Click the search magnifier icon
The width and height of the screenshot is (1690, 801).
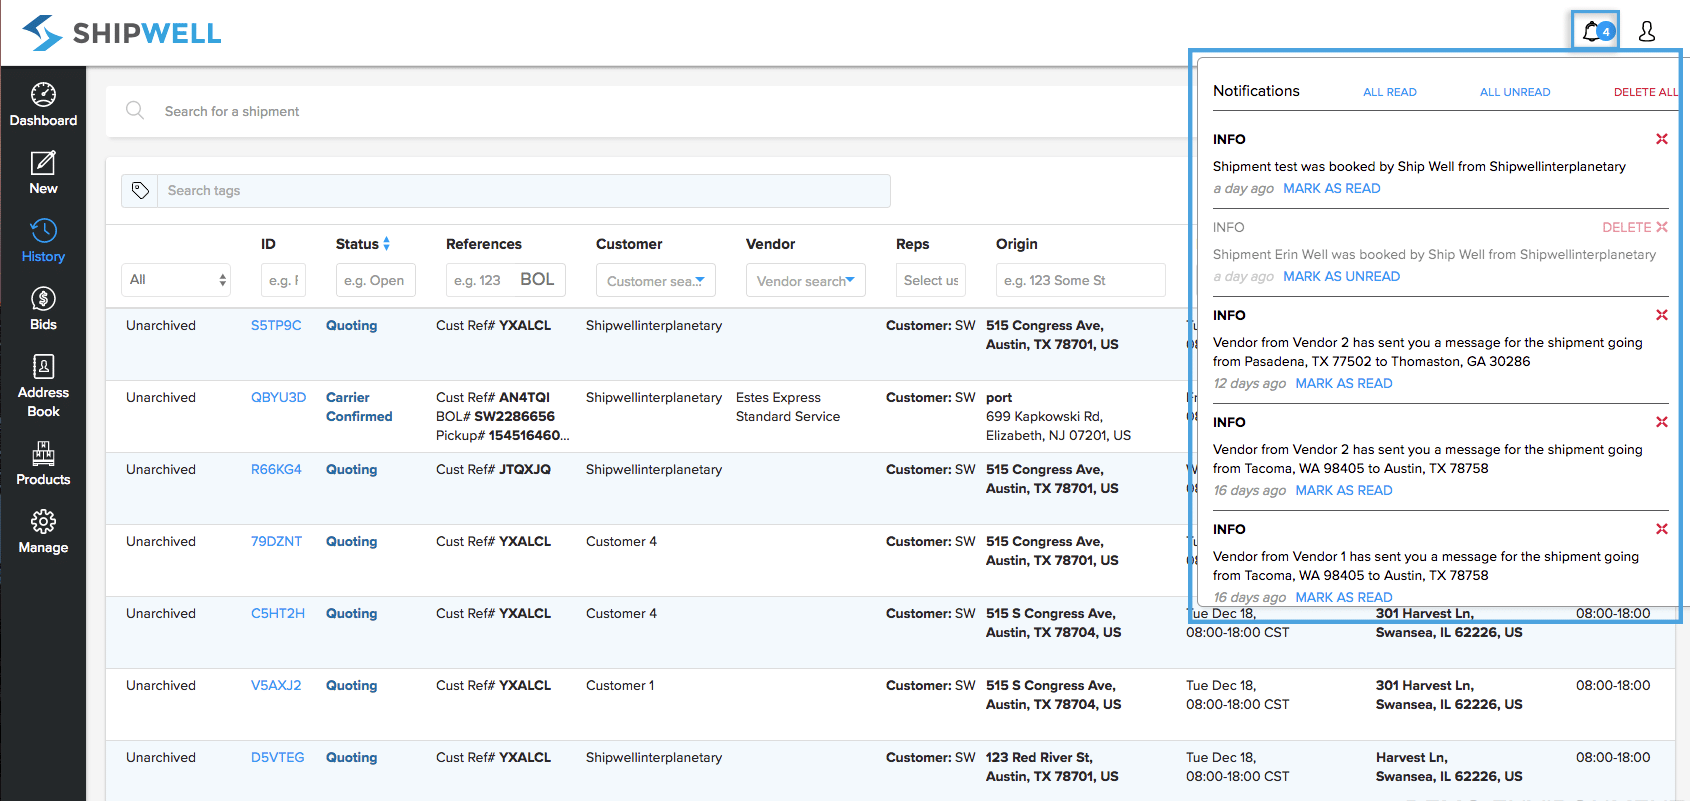coord(135,110)
